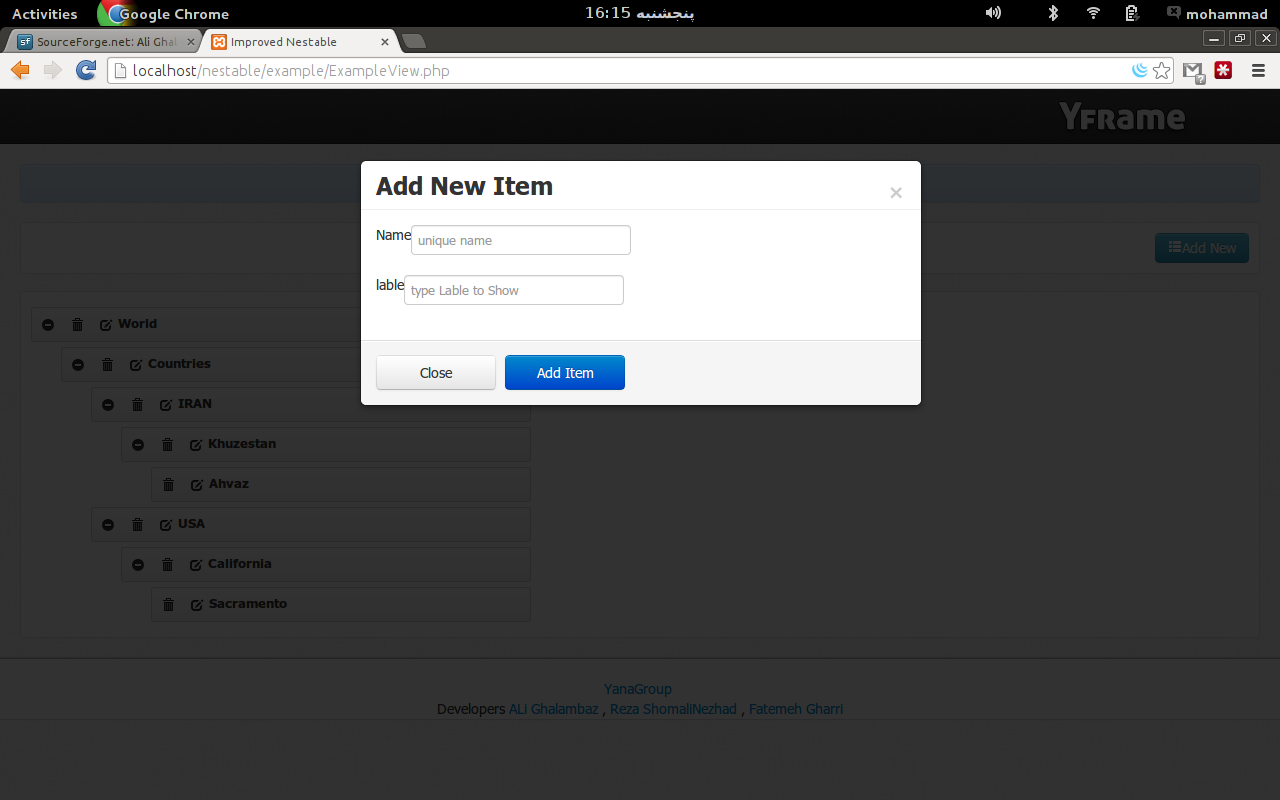Click the trash icon beside Ahvaz

tap(168, 484)
